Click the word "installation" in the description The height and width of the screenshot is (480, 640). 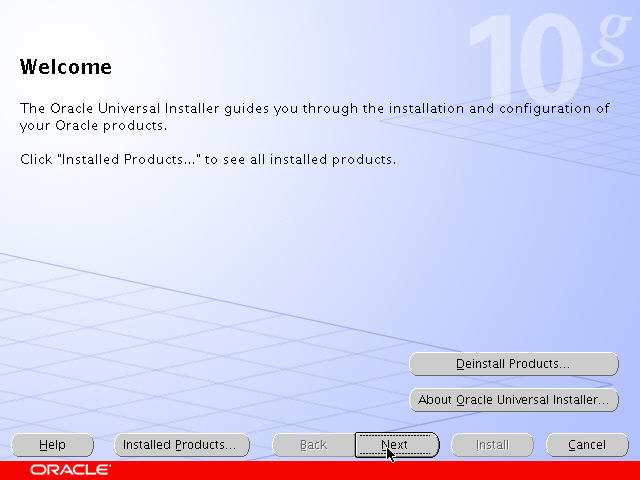(x=426, y=109)
